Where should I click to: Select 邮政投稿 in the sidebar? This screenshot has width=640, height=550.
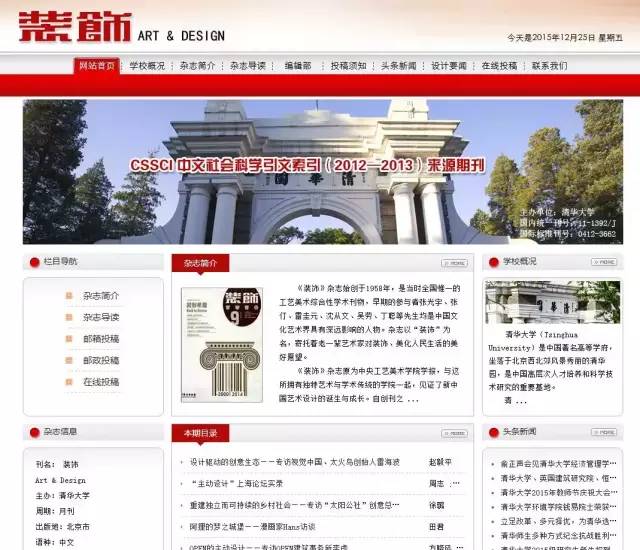pos(101,361)
